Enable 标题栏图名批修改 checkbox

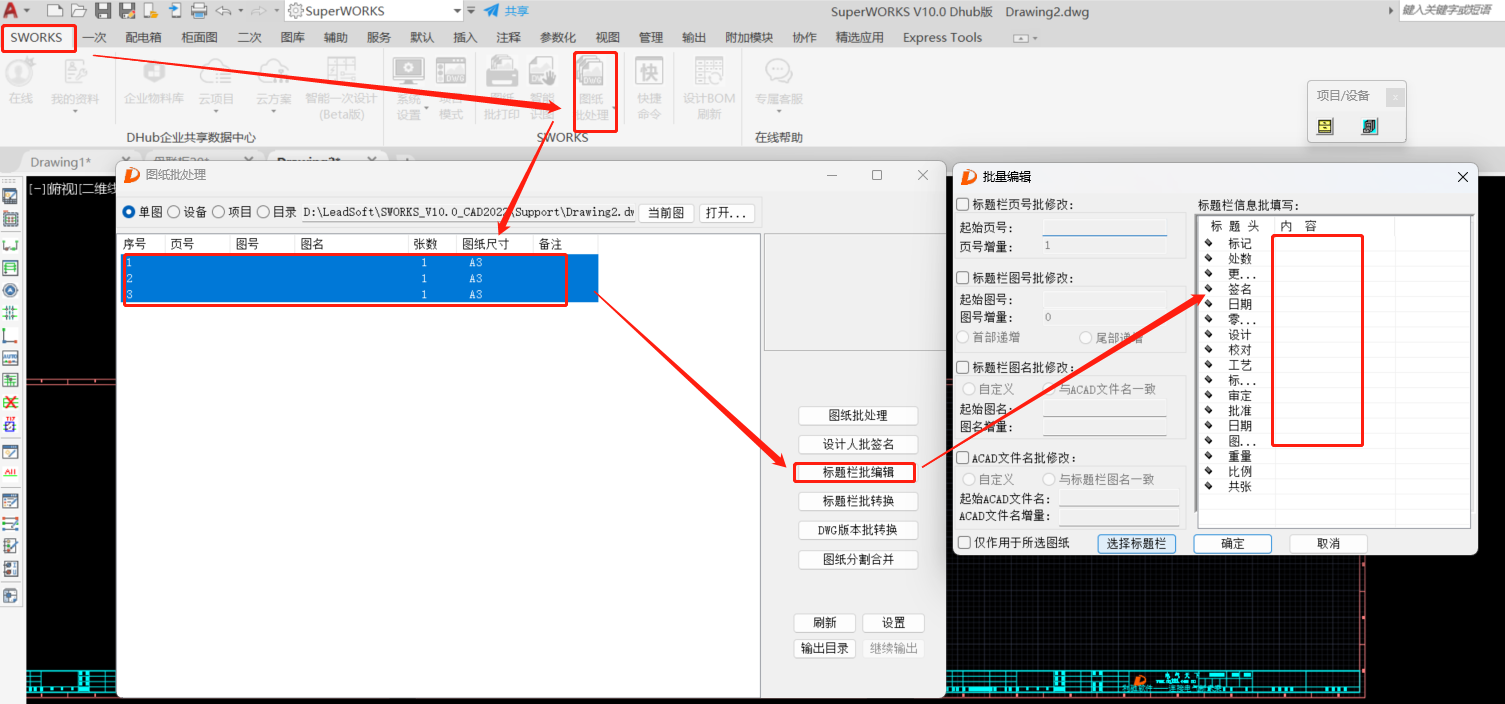[964, 368]
